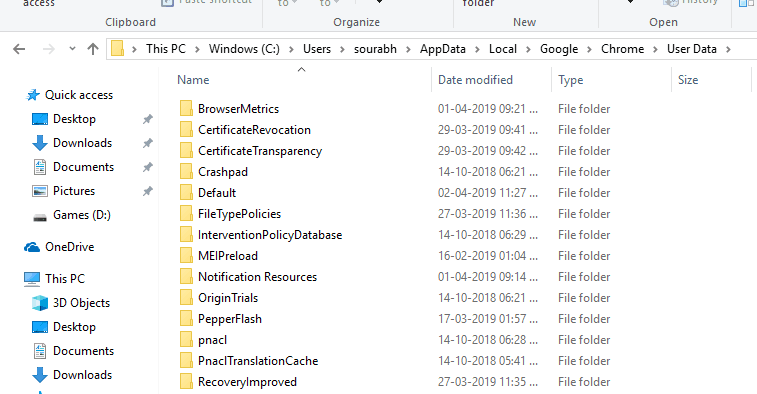Expand chevron after Local breadcrumb
This screenshot has height=394, width=757.
point(528,49)
